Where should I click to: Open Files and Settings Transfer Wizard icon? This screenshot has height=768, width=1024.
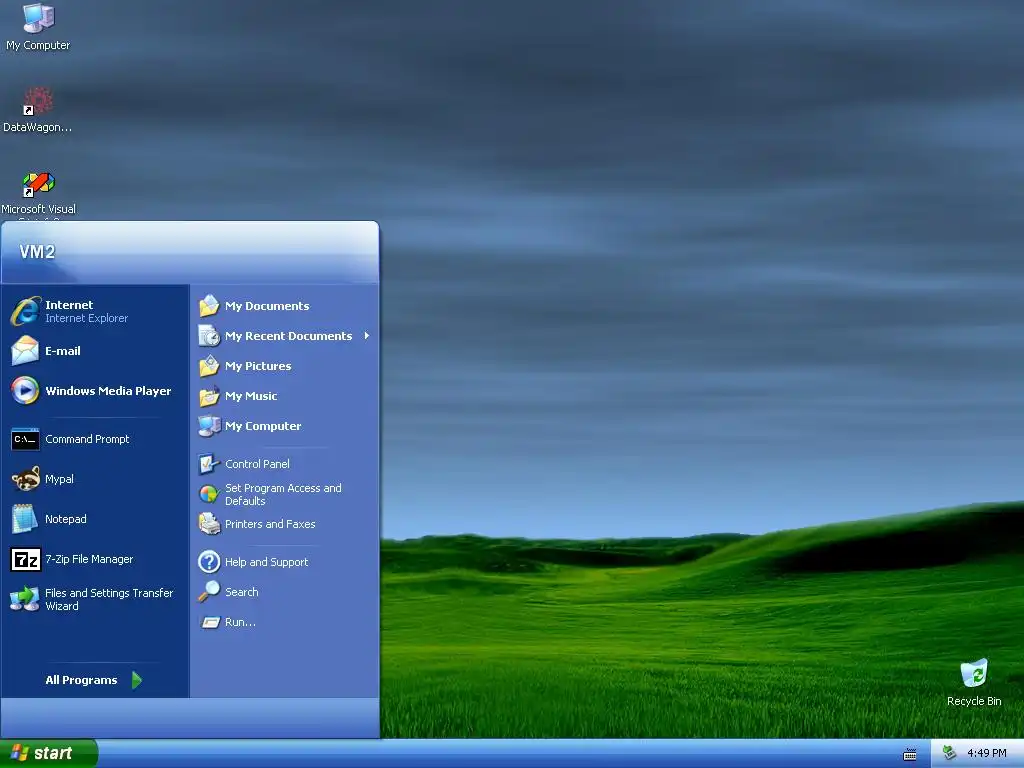tap(25, 599)
